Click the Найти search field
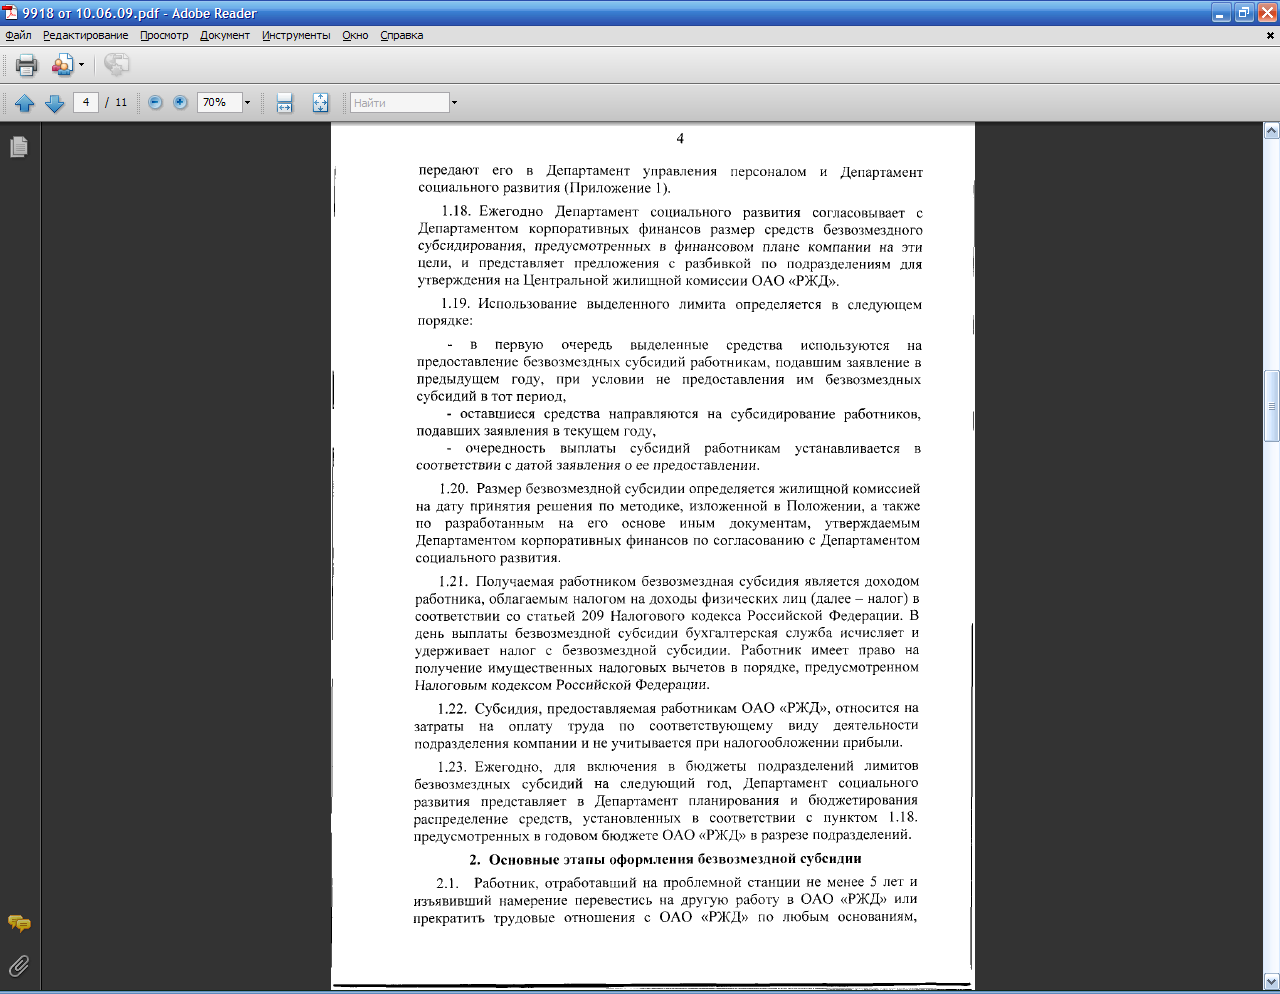 399,102
